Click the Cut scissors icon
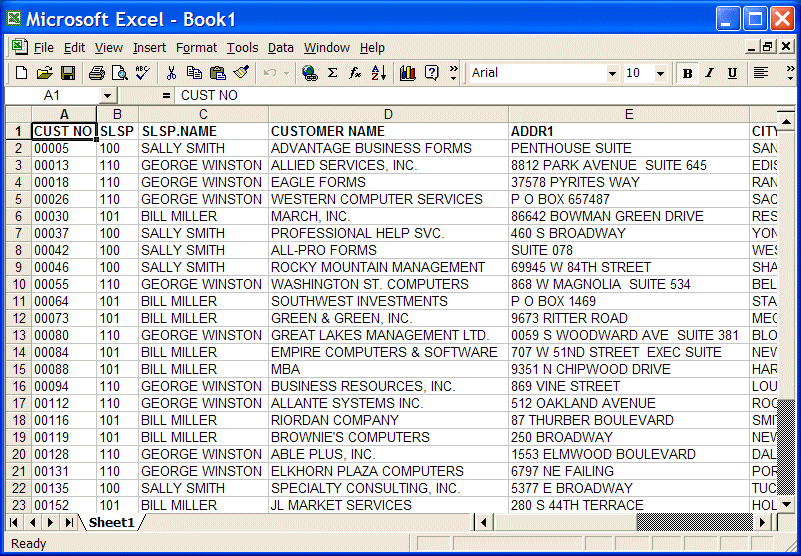 pyautogui.click(x=171, y=73)
